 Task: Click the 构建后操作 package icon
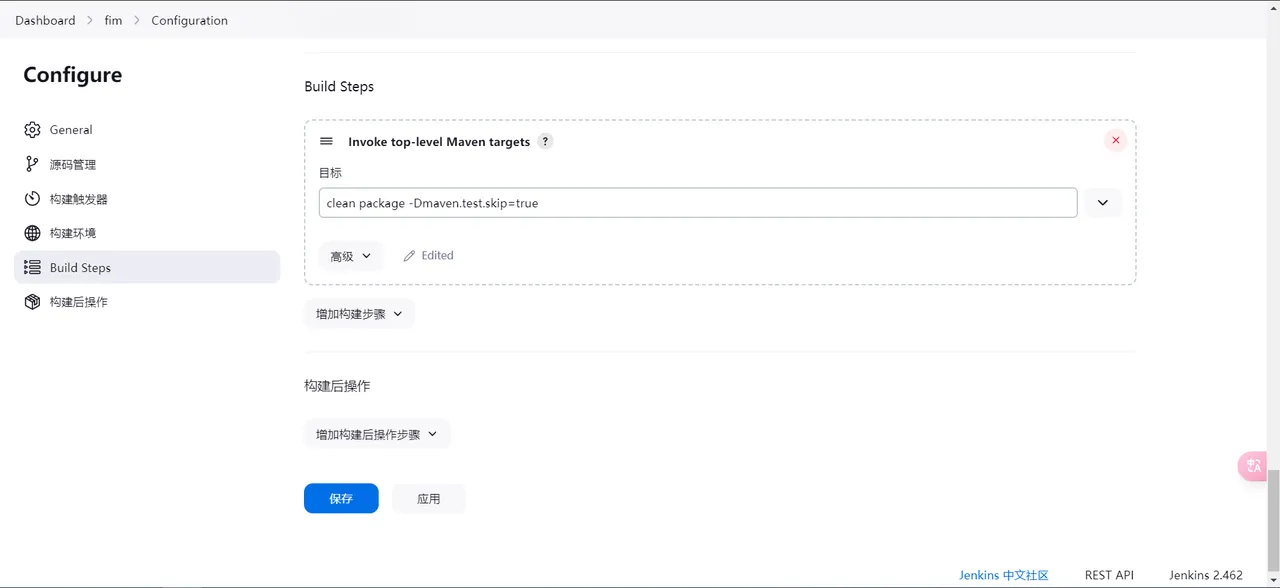point(32,302)
